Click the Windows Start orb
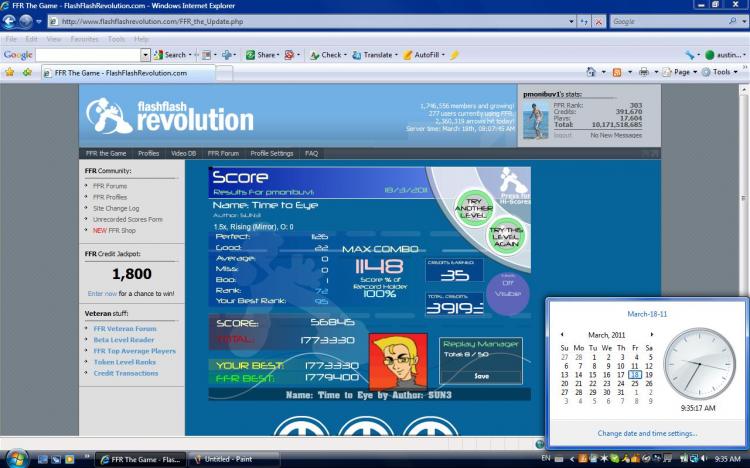The width and height of the screenshot is (750, 468). pyautogui.click(x=17, y=458)
